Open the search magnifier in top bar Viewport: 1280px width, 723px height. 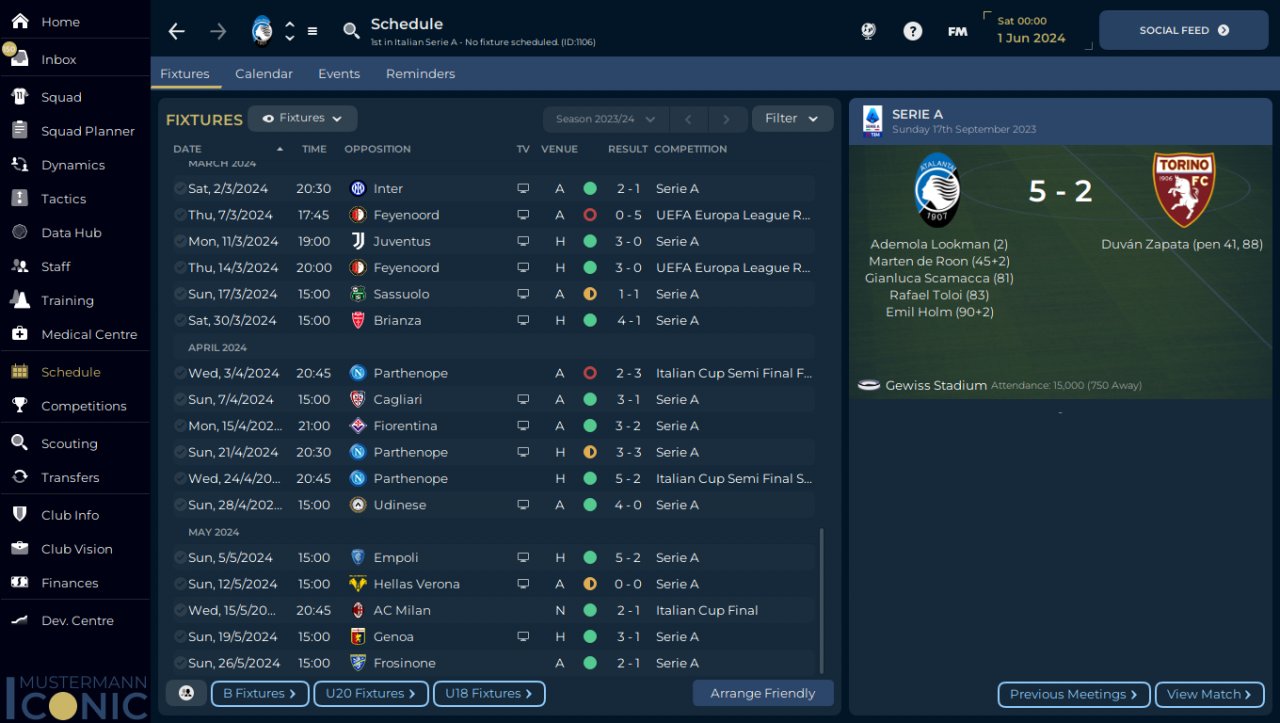(x=351, y=31)
